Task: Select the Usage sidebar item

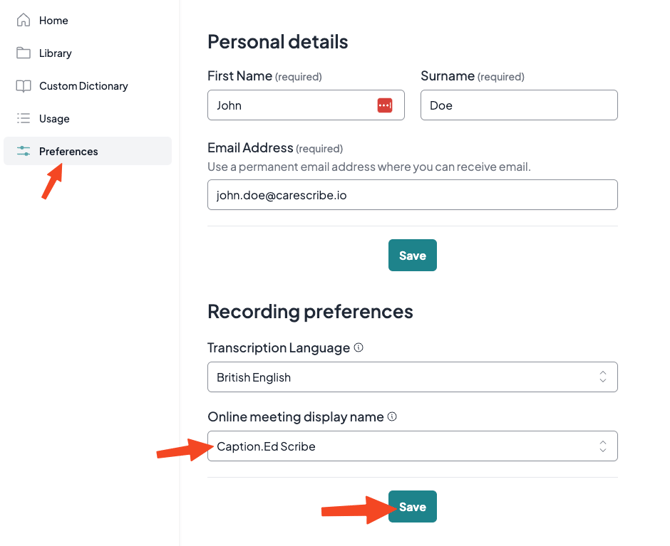Action: point(54,119)
